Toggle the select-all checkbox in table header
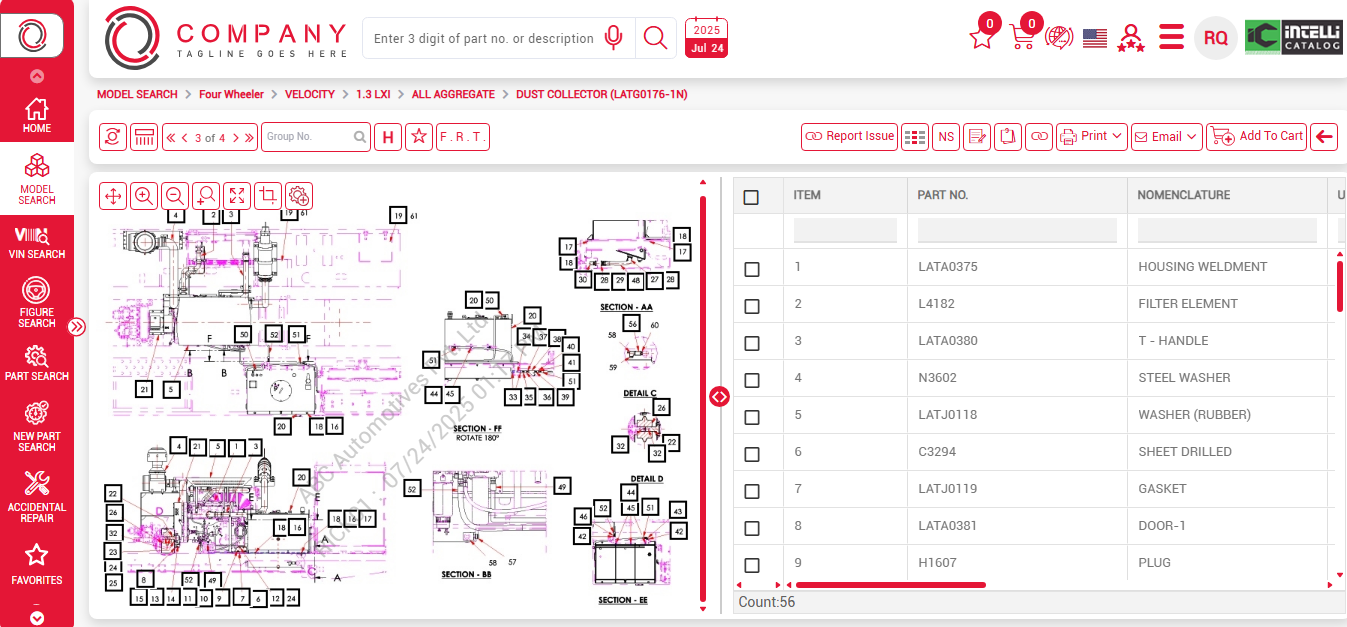Screen dimensions: 1347x627 point(752,197)
